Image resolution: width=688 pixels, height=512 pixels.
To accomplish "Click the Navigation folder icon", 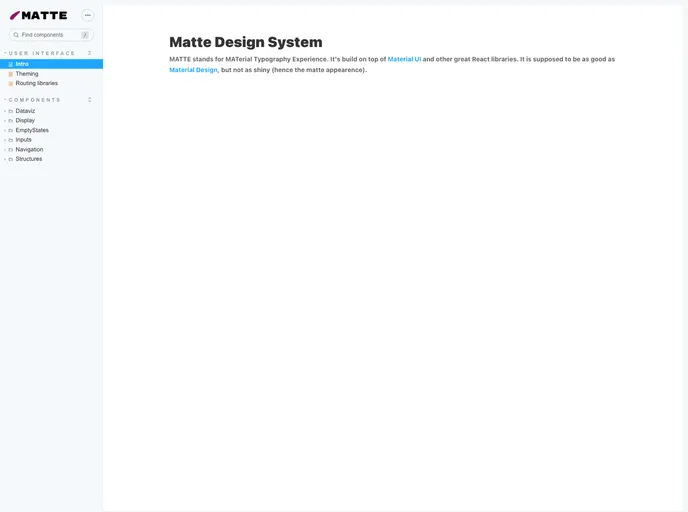I will (11, 150).
